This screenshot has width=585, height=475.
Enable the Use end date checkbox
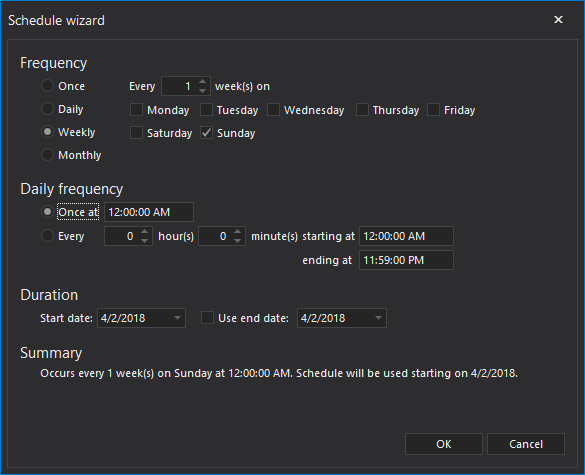click(x=207, y=318)
